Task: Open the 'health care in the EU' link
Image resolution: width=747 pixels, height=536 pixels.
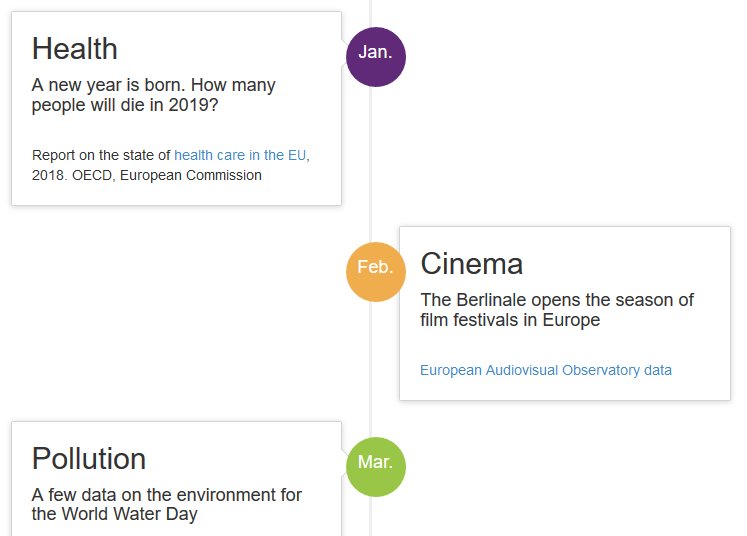Action: tap(240, 155)
